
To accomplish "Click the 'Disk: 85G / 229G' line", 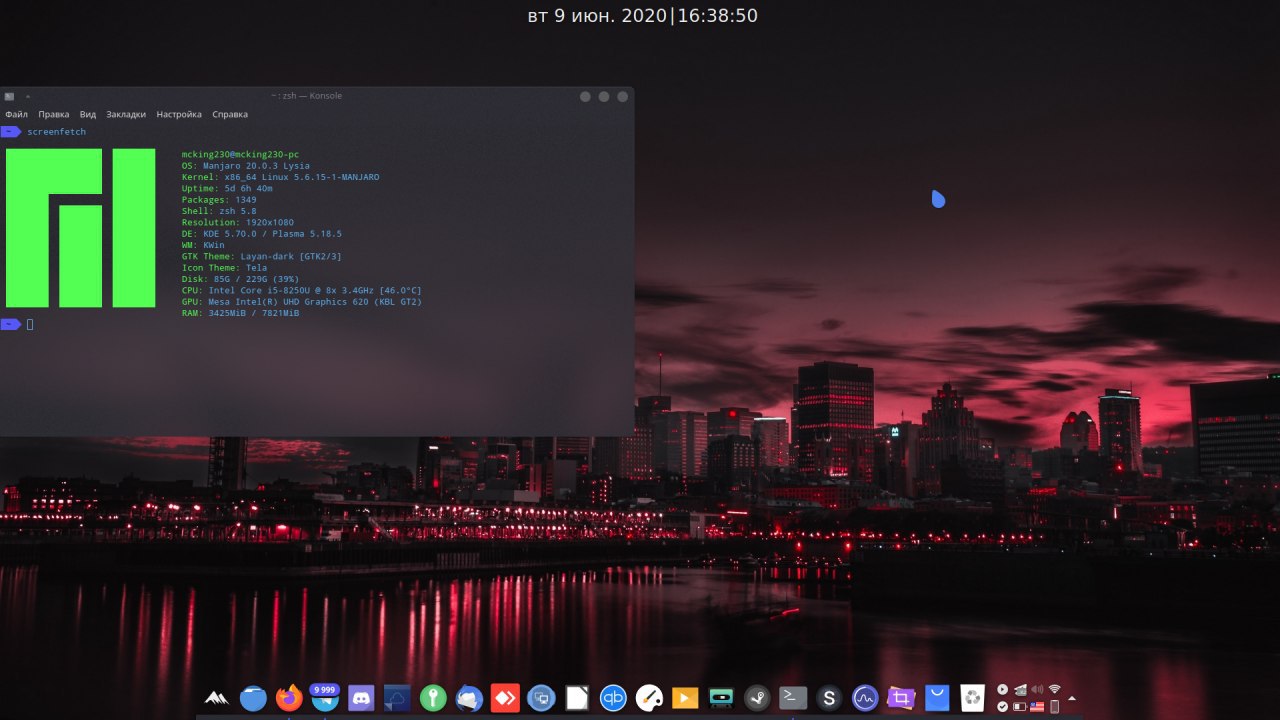I will coord(240,279).
